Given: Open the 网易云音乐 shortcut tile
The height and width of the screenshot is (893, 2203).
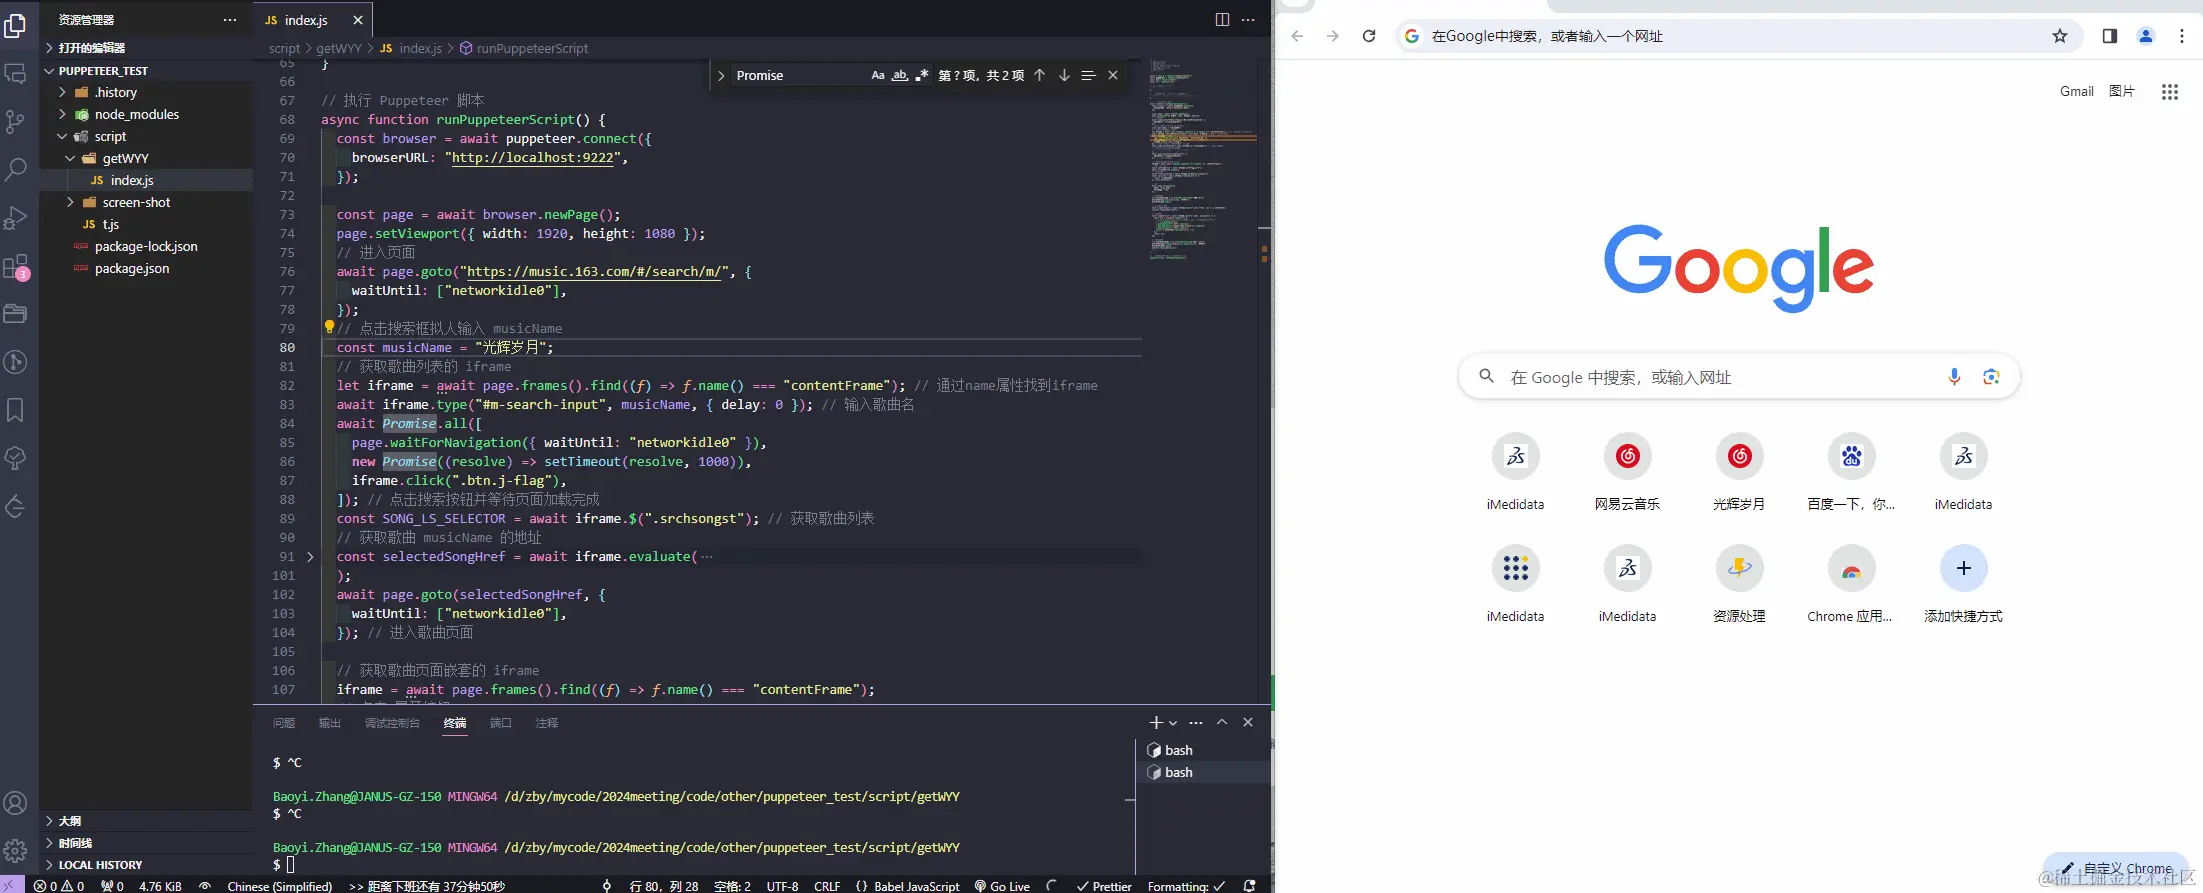Looking at the screenshot, I should [x=1627, y=473].
